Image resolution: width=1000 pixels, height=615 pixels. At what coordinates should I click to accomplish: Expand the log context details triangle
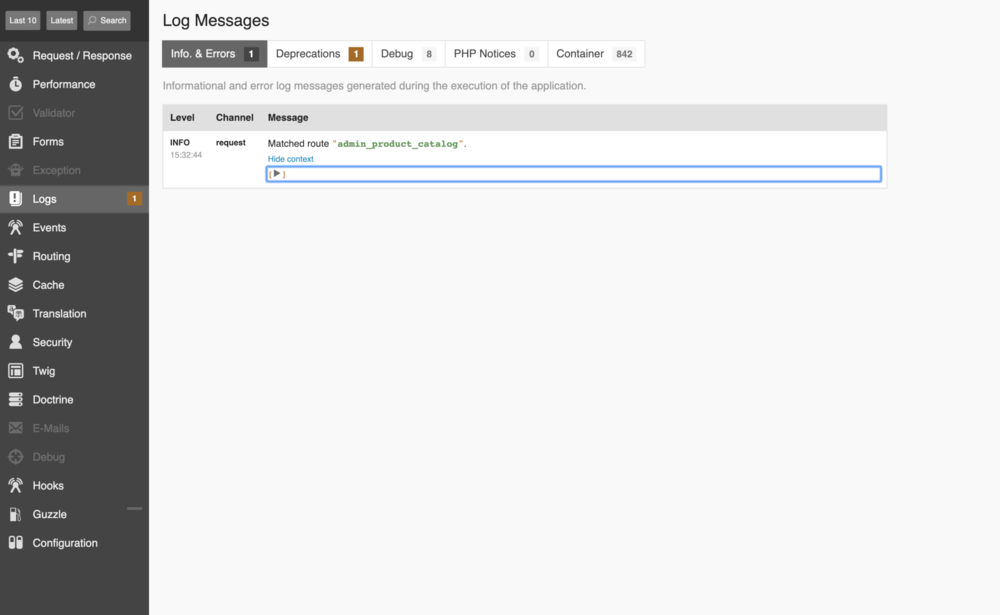pyautogui.click(x=276, y=173)
